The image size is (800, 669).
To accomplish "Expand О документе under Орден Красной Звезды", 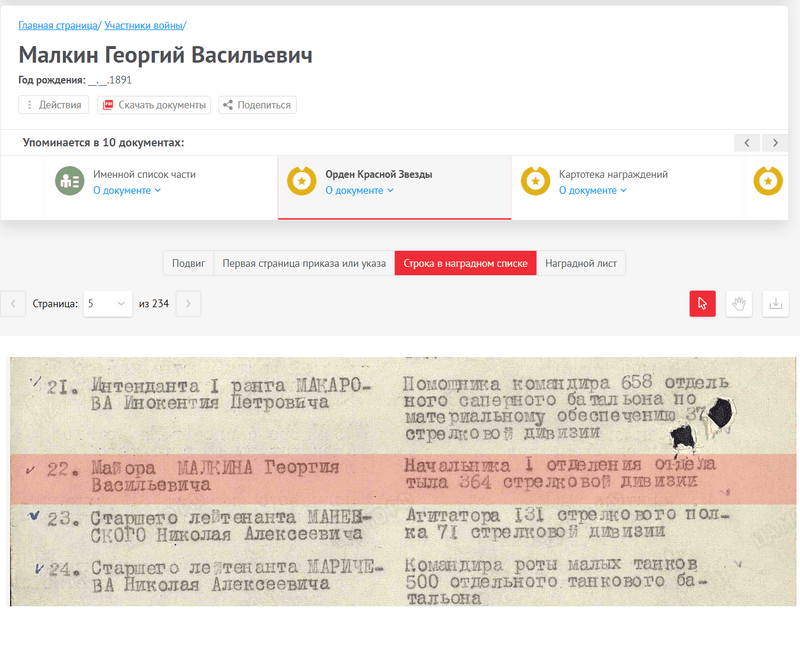I will 360,190.
